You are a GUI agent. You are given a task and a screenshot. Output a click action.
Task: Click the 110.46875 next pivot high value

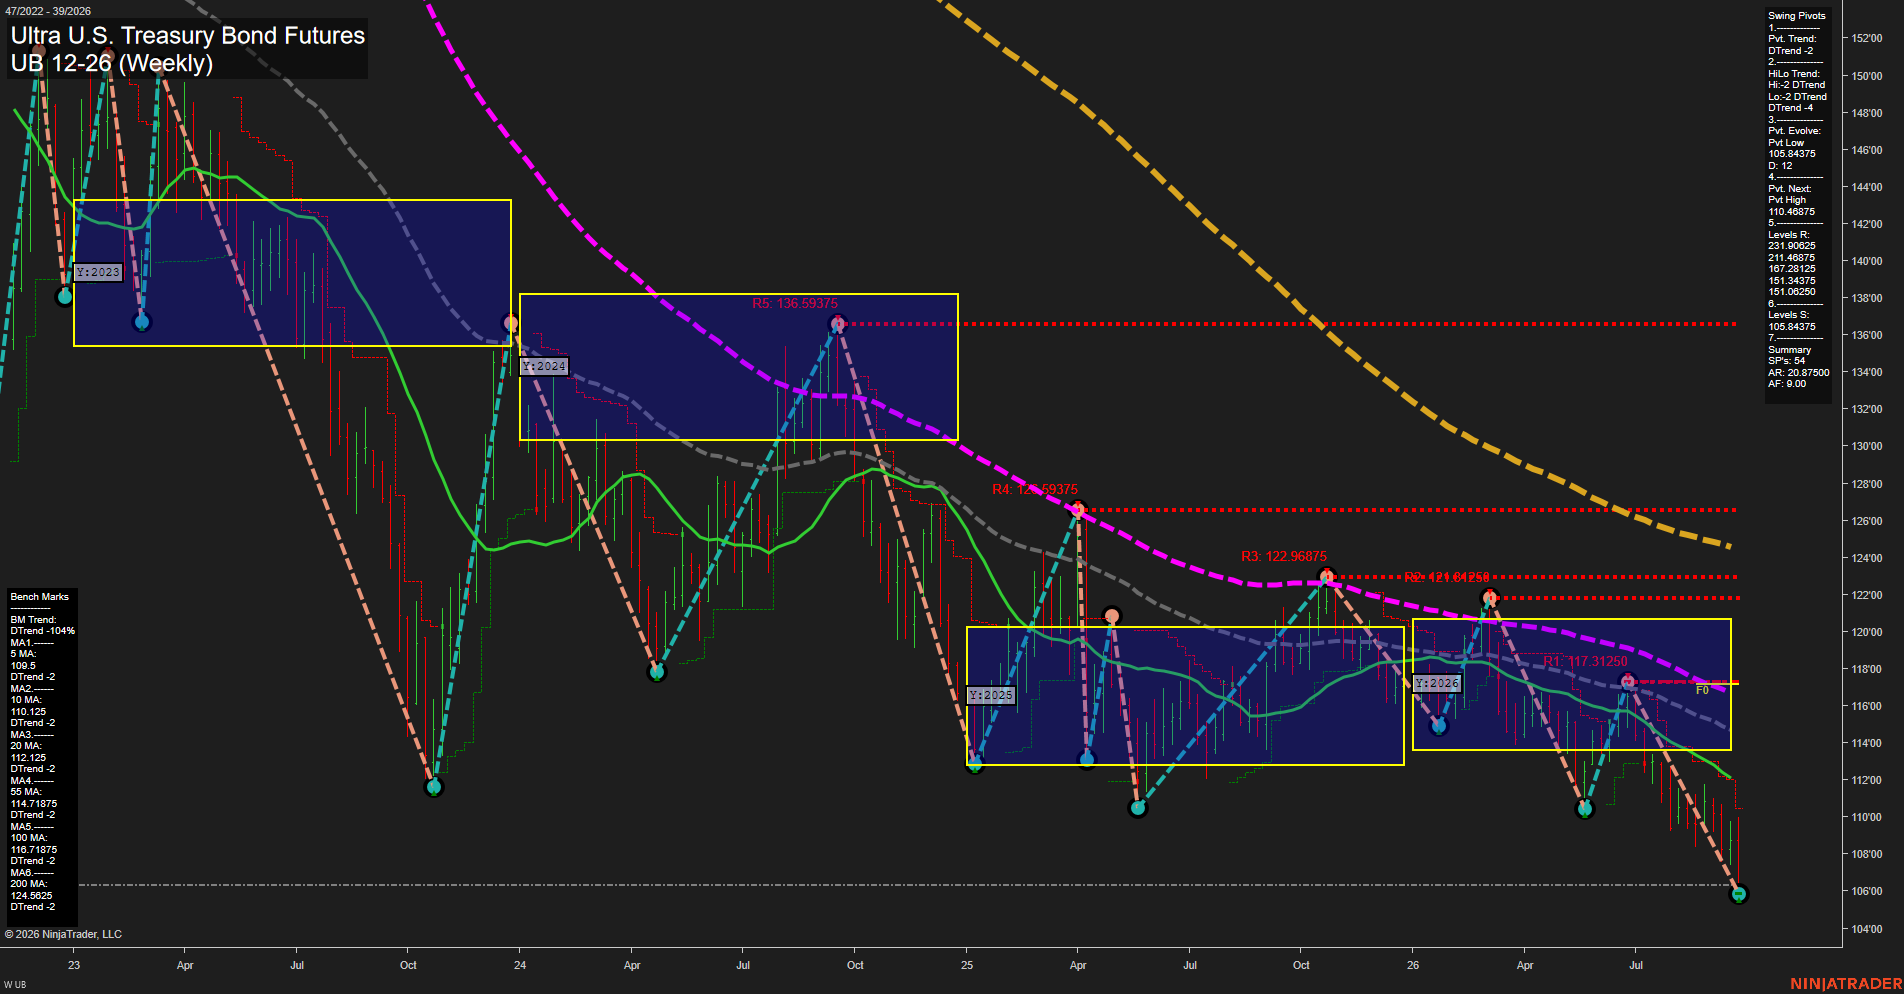(x=1791, y=212)
